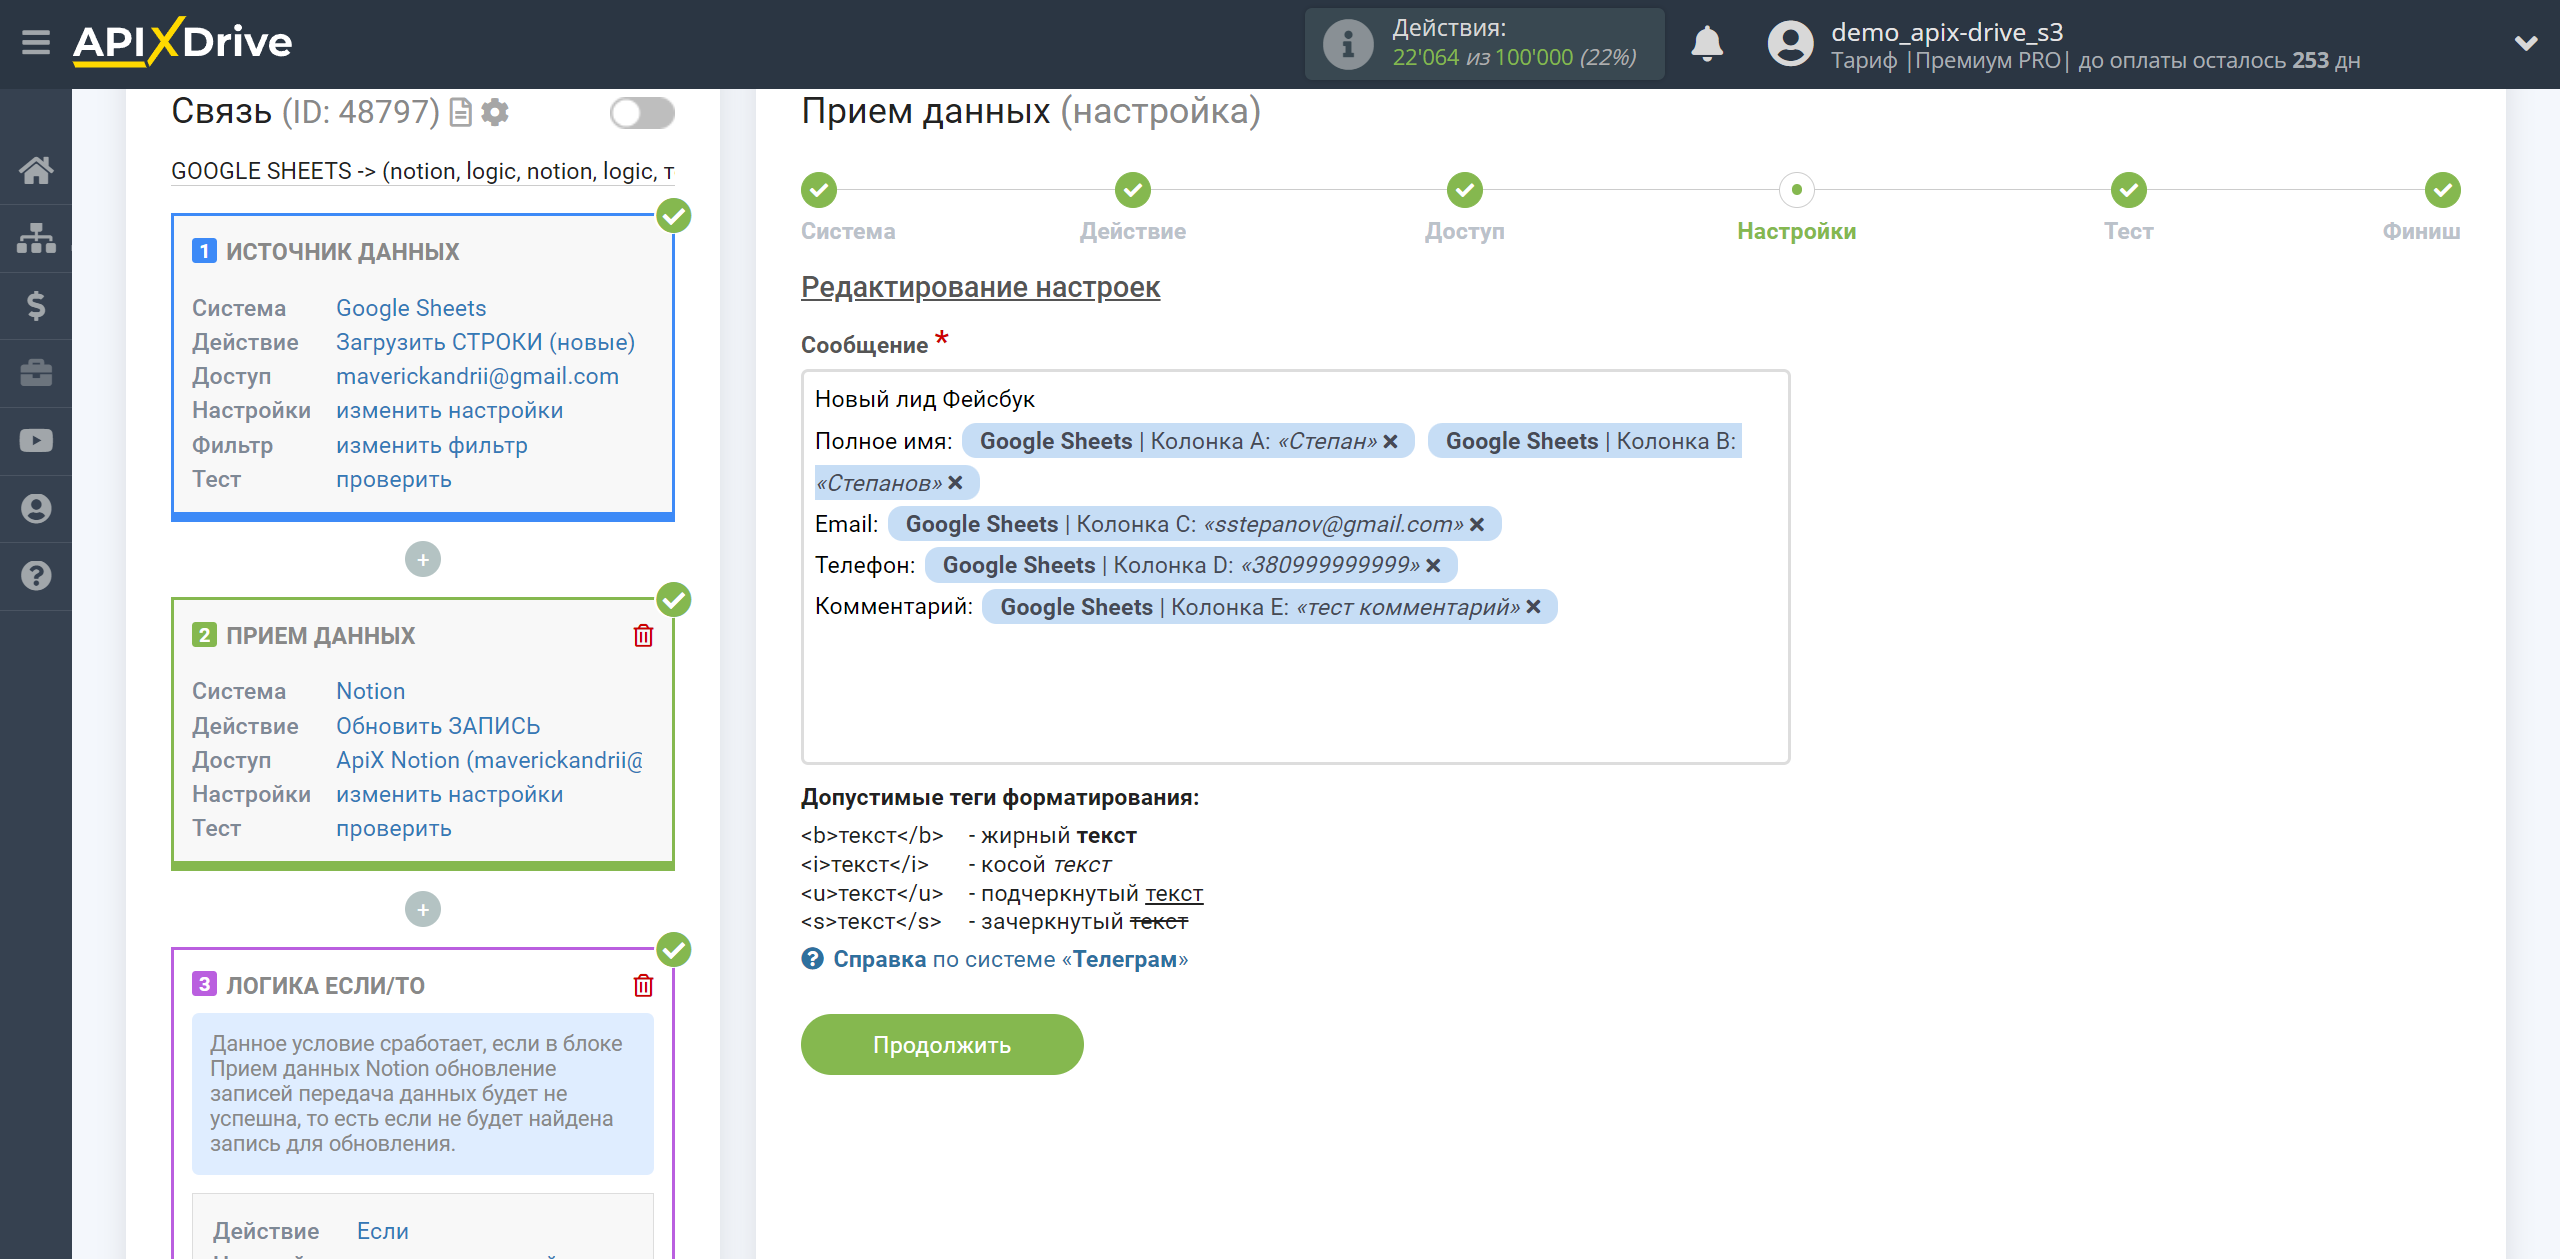
Task: Open the Google Sheets system link
Action: [411, 308]
